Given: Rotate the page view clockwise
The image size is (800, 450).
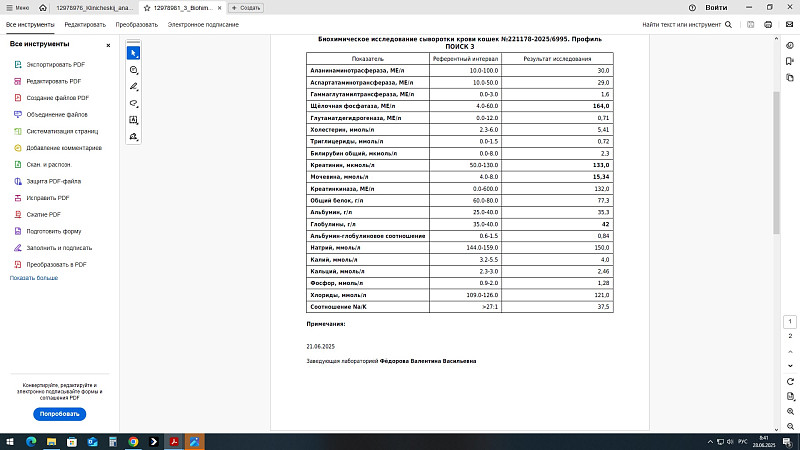Looking at the screenshot, I should tap(790, 382).
